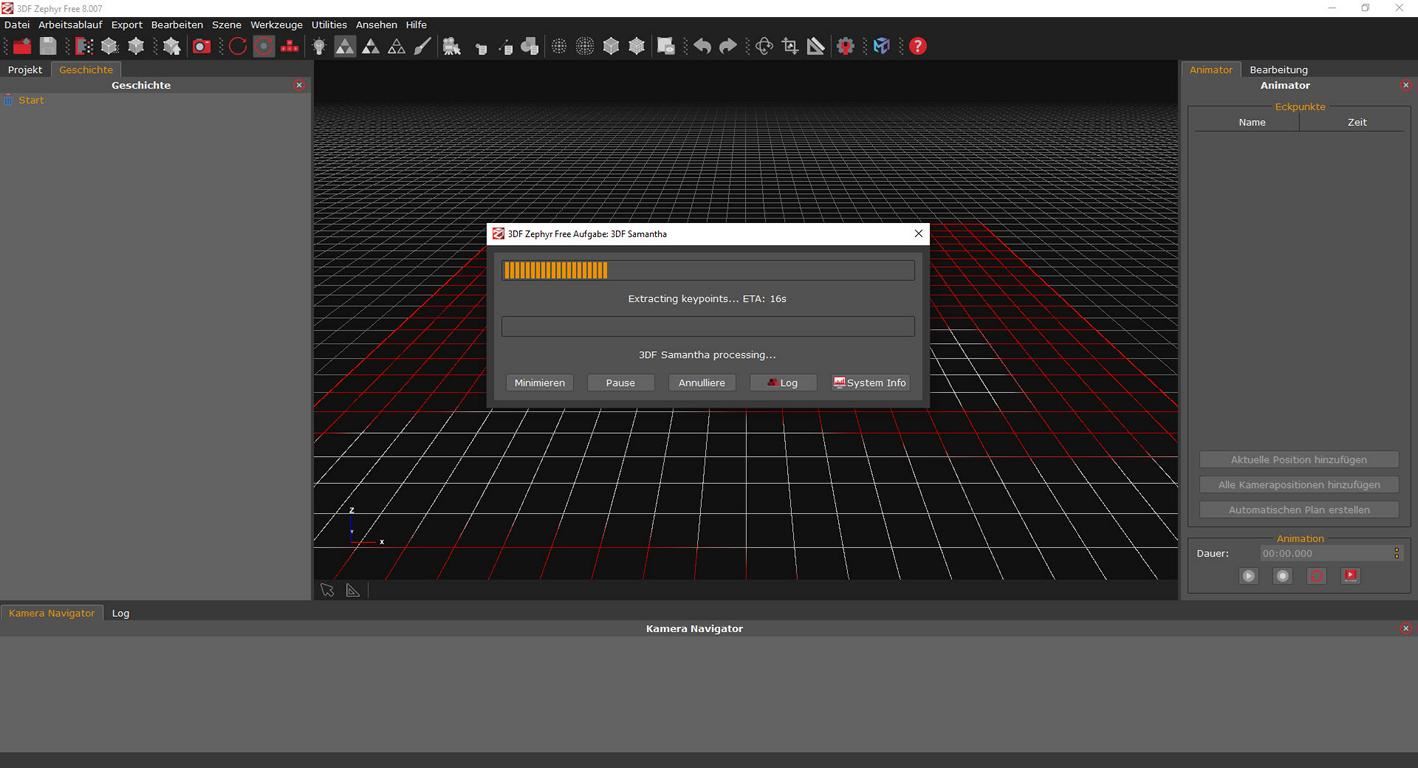Viewport: 1418px width, 768px height.
Task: Switch to the Geschichte tab
Action: point(86,70)
